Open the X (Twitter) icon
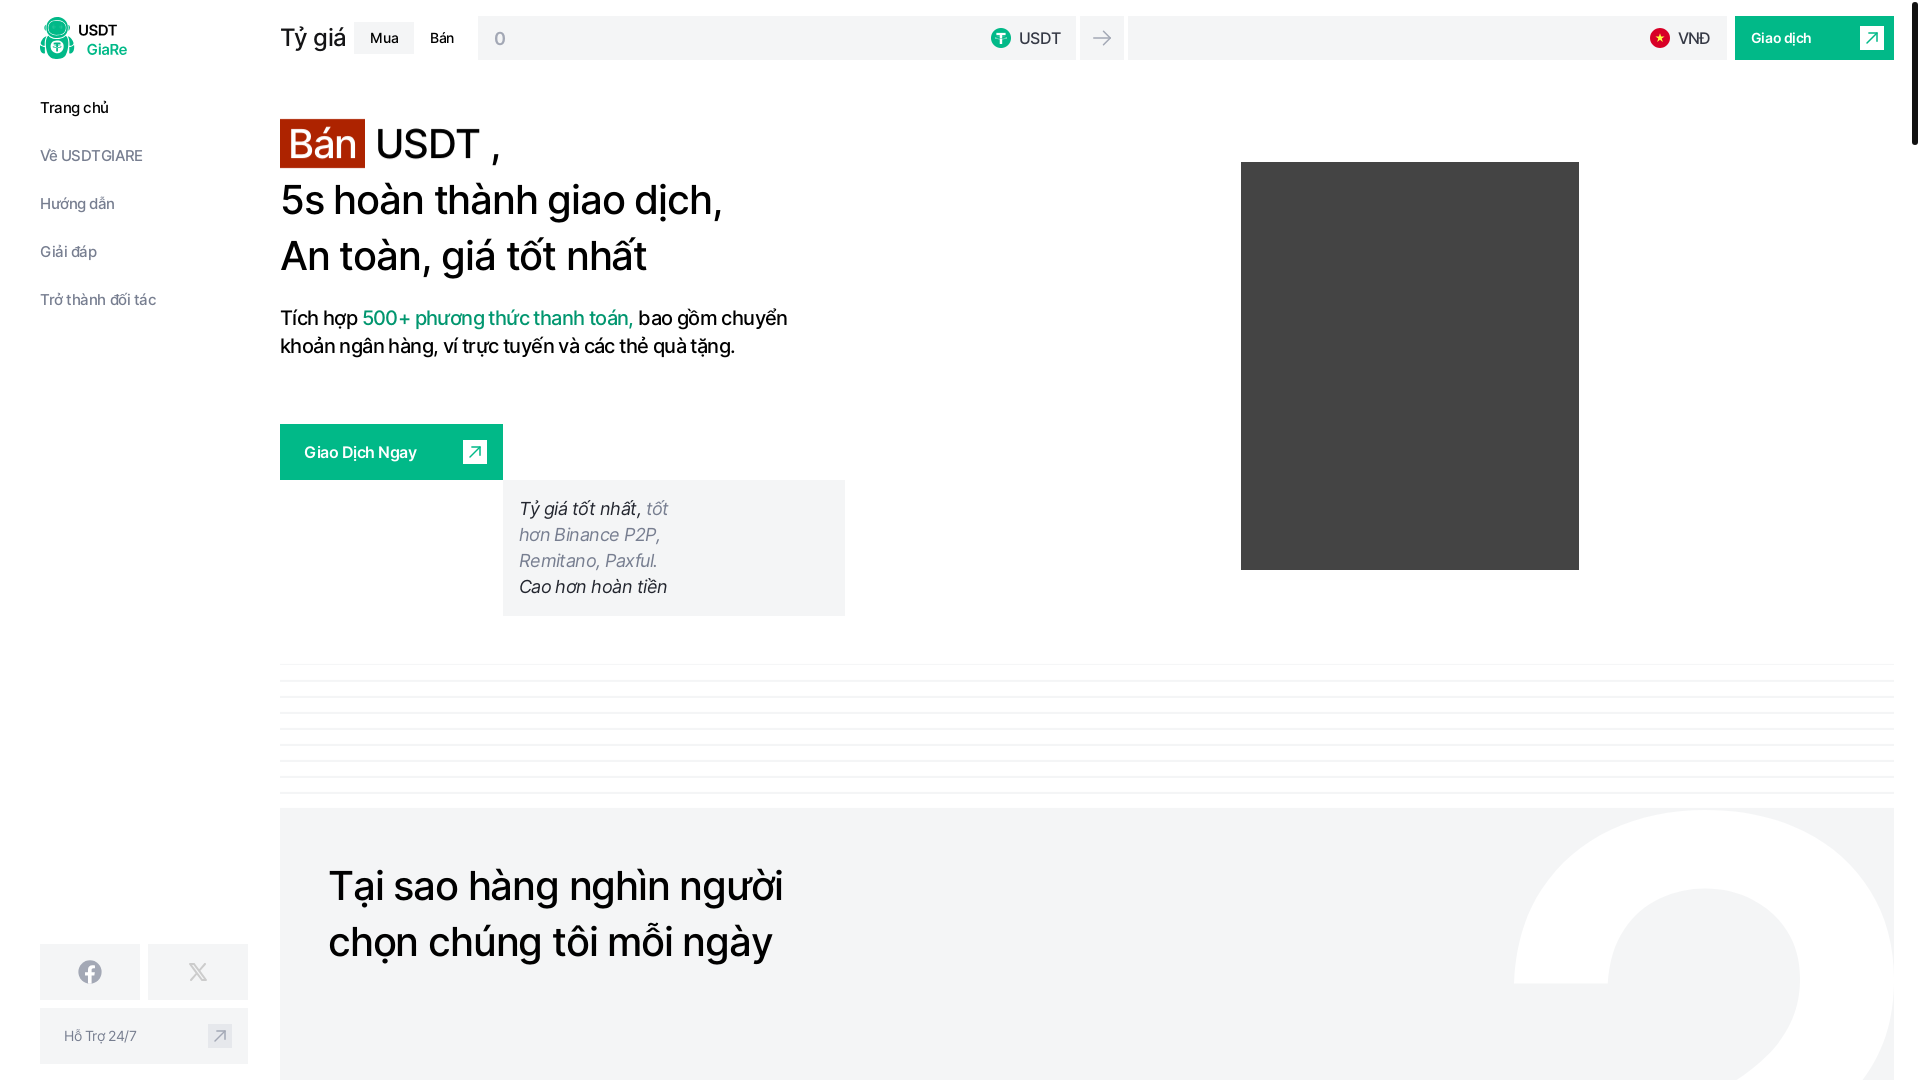Viewport: 1920px width, 1080px height. (x=198, y=972)
